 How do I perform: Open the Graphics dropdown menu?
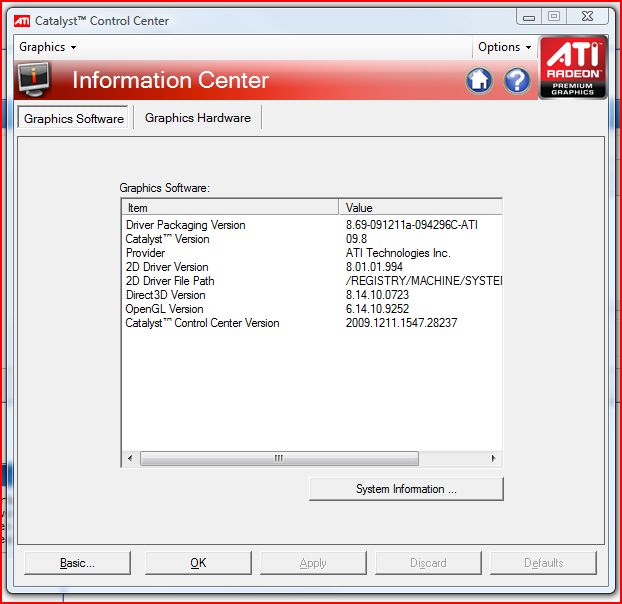coord(48,47)
